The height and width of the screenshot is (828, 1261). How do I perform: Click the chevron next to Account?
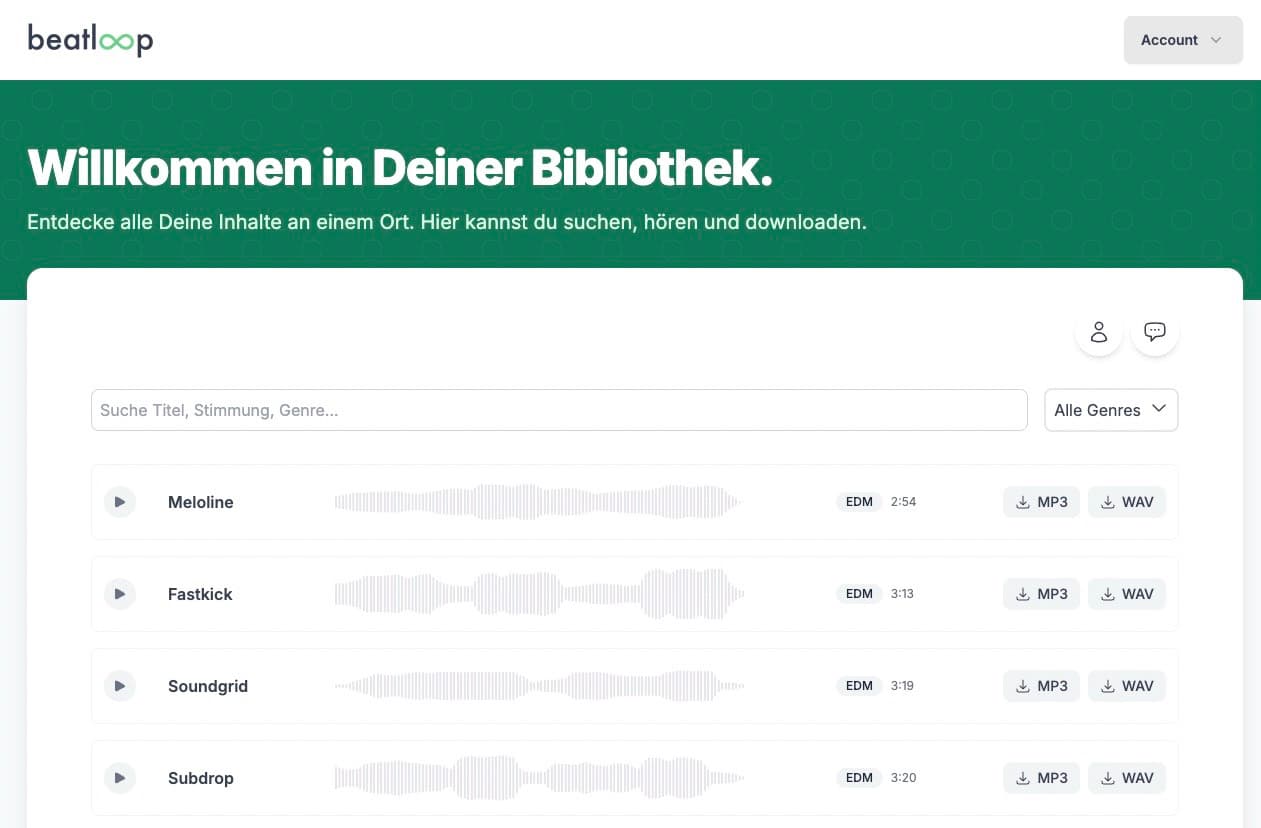(1215, 40)
